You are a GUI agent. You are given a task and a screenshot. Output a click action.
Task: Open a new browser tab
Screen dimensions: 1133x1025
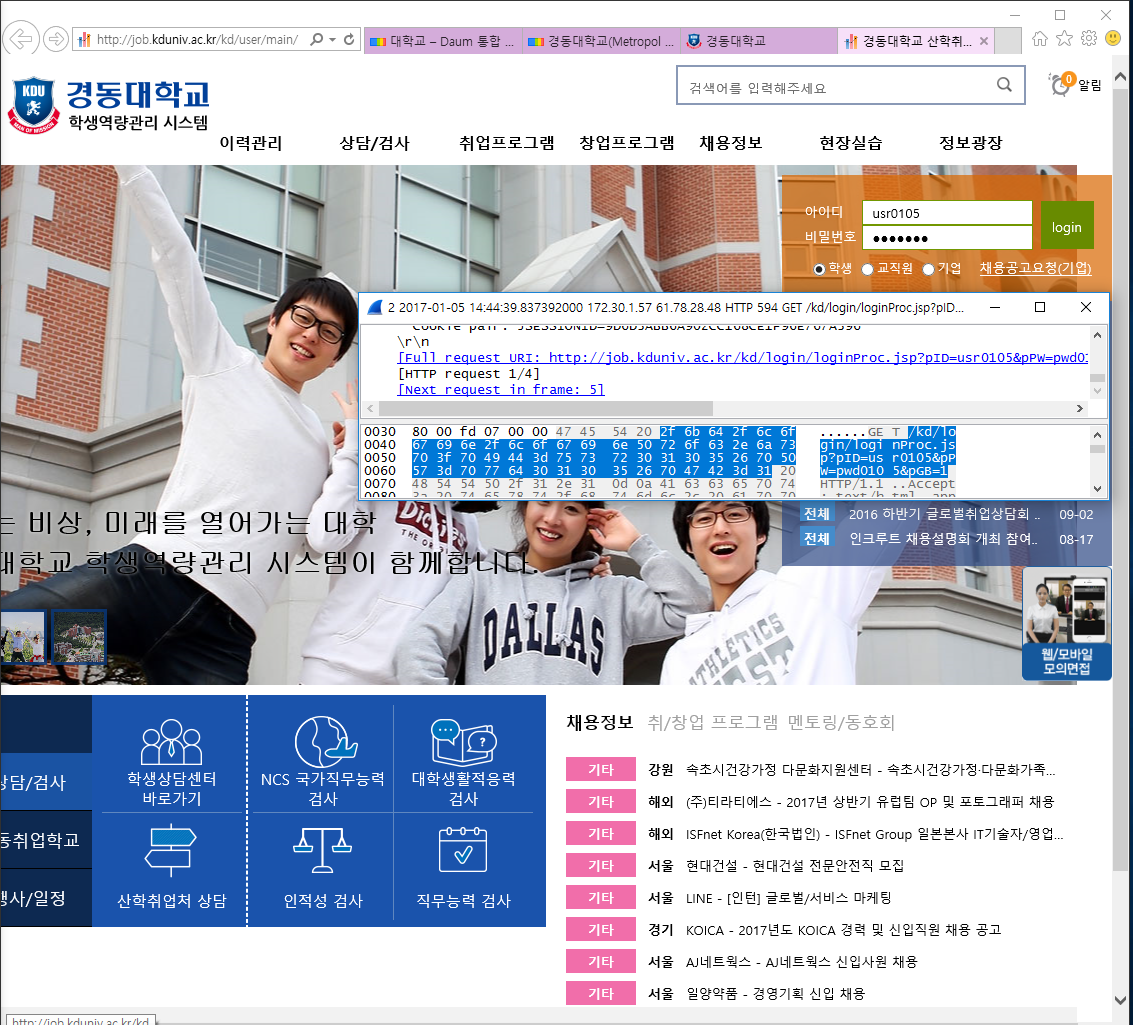click(1008, 41)
